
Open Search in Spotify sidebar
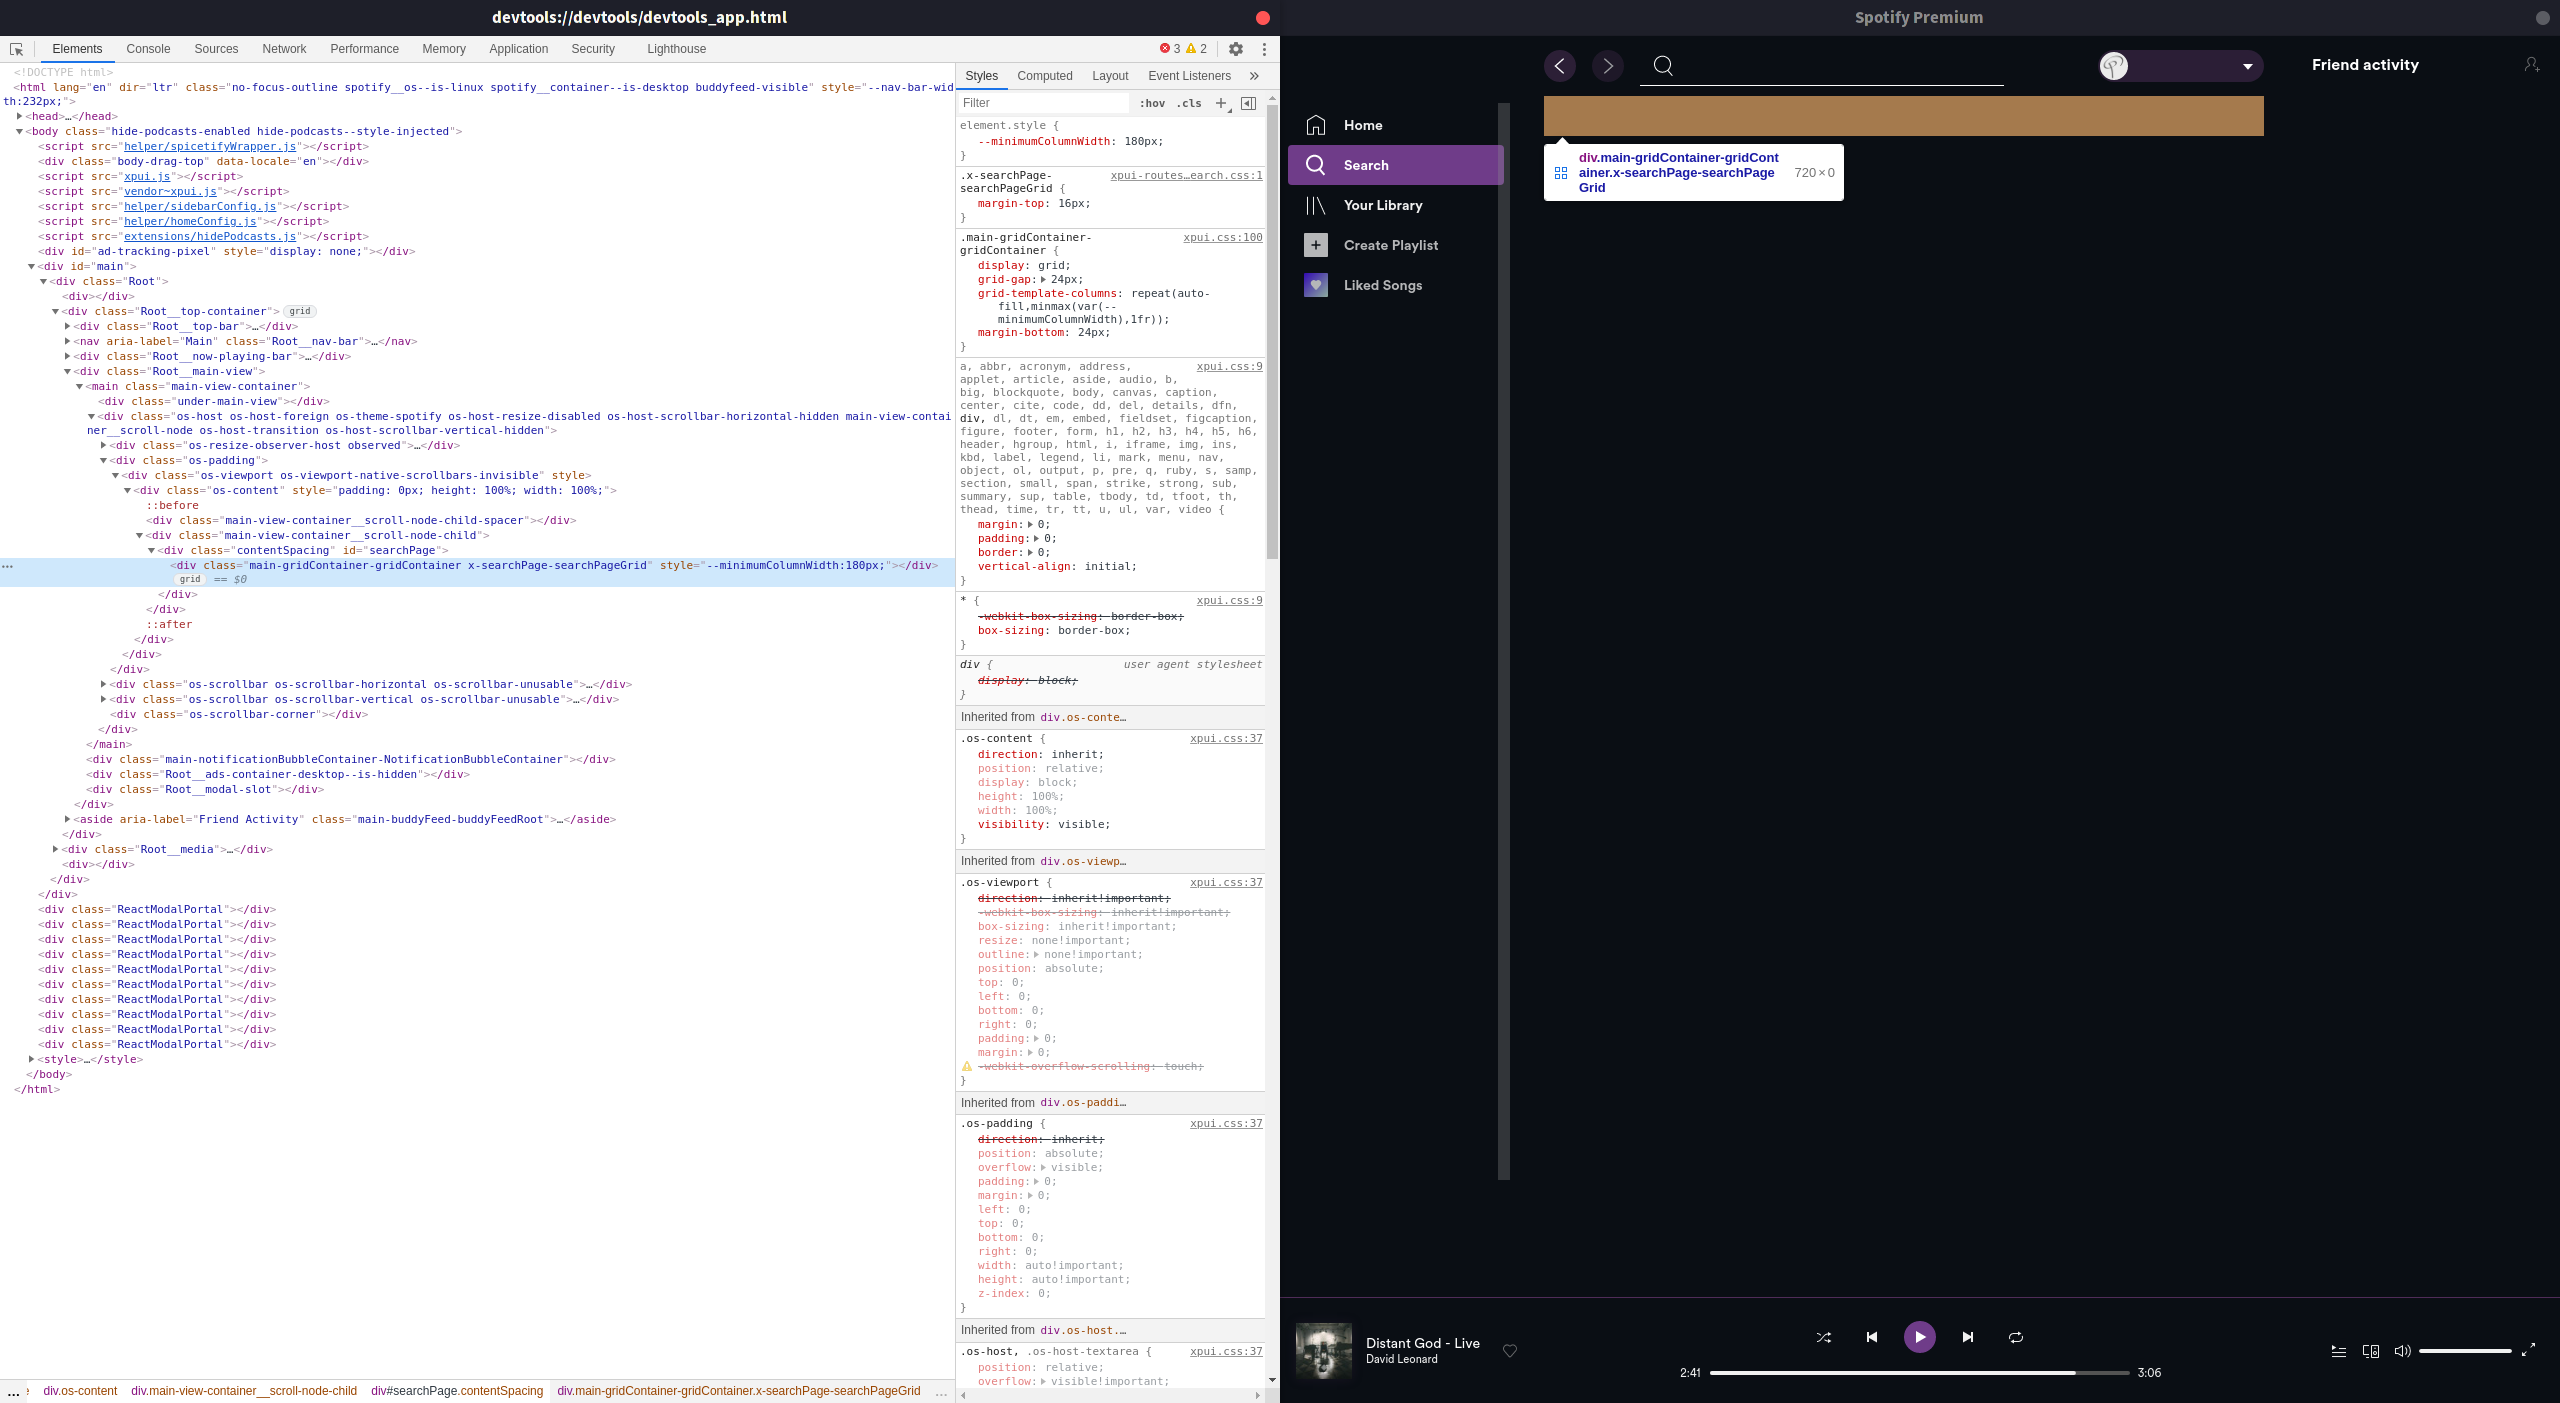pyautogui.click(x=1395, y=165)
